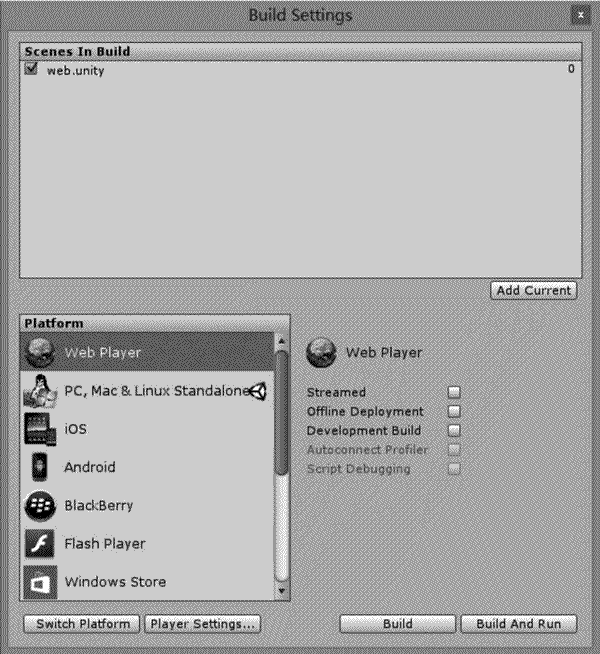Click the Switch Platform button

[x=82, y=624]
